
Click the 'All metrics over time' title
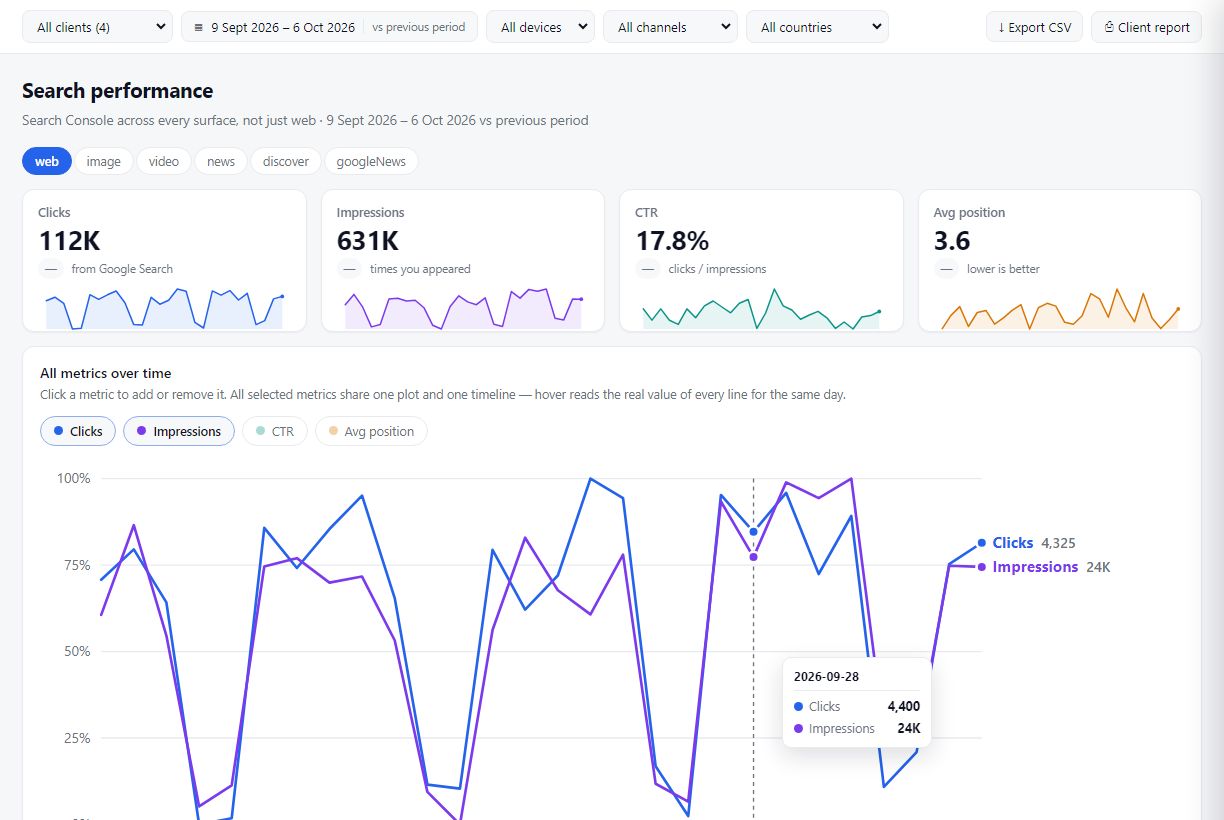point(106,373)
